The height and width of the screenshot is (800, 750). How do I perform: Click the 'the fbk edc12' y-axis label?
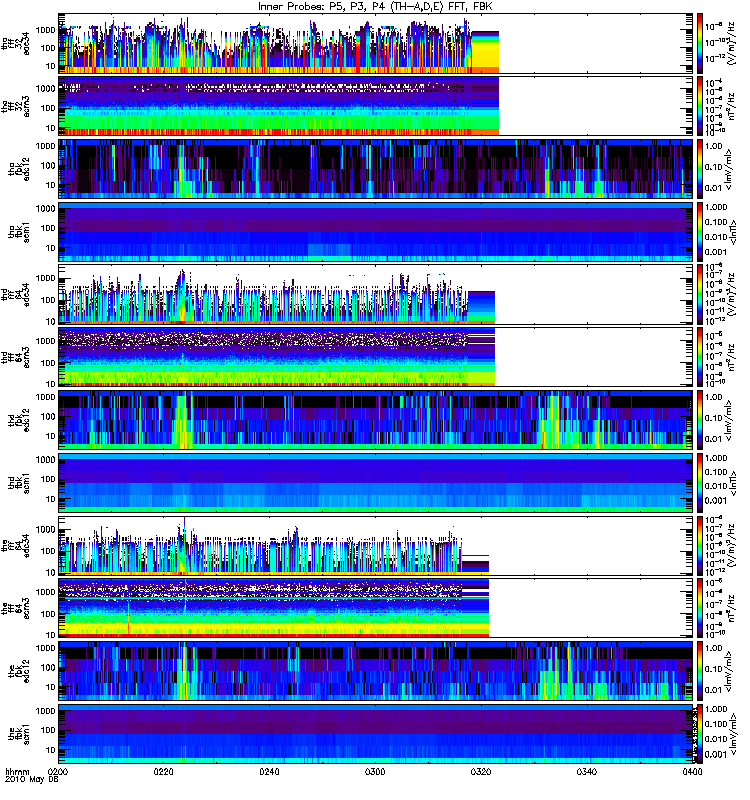coord(19,671)
